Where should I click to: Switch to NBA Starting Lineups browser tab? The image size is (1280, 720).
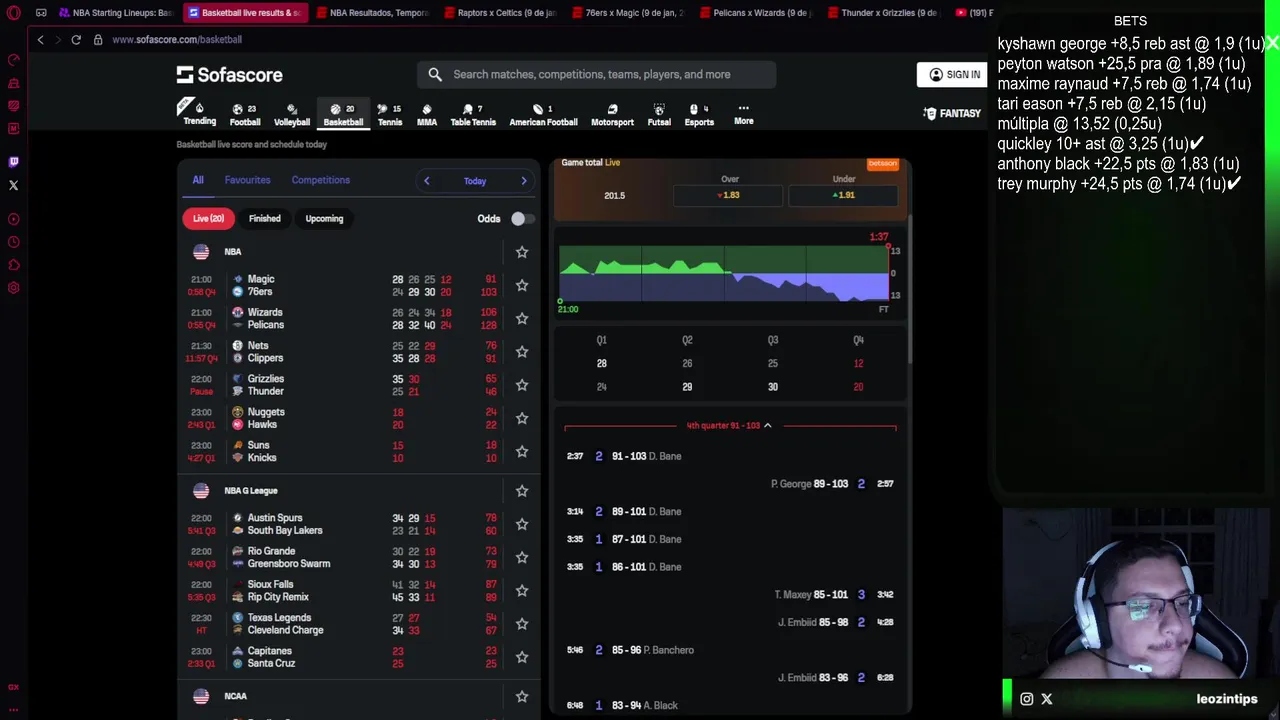[x=116, y=13]
